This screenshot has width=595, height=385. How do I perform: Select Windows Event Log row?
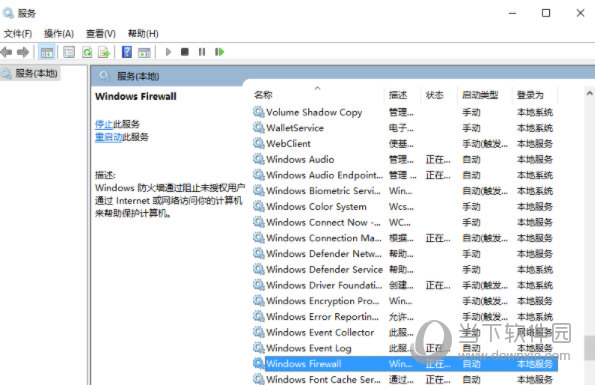405,348
